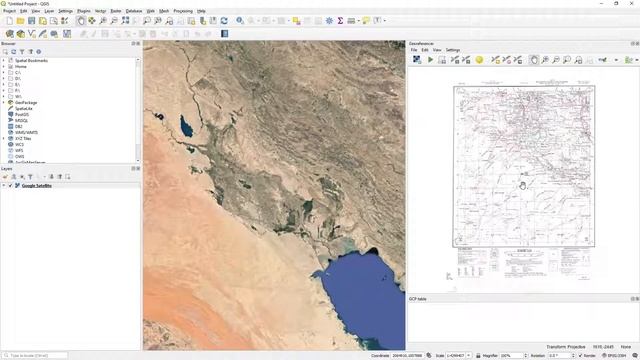Select Delete Point tool in Georeferencer

[x=507, y=60]
